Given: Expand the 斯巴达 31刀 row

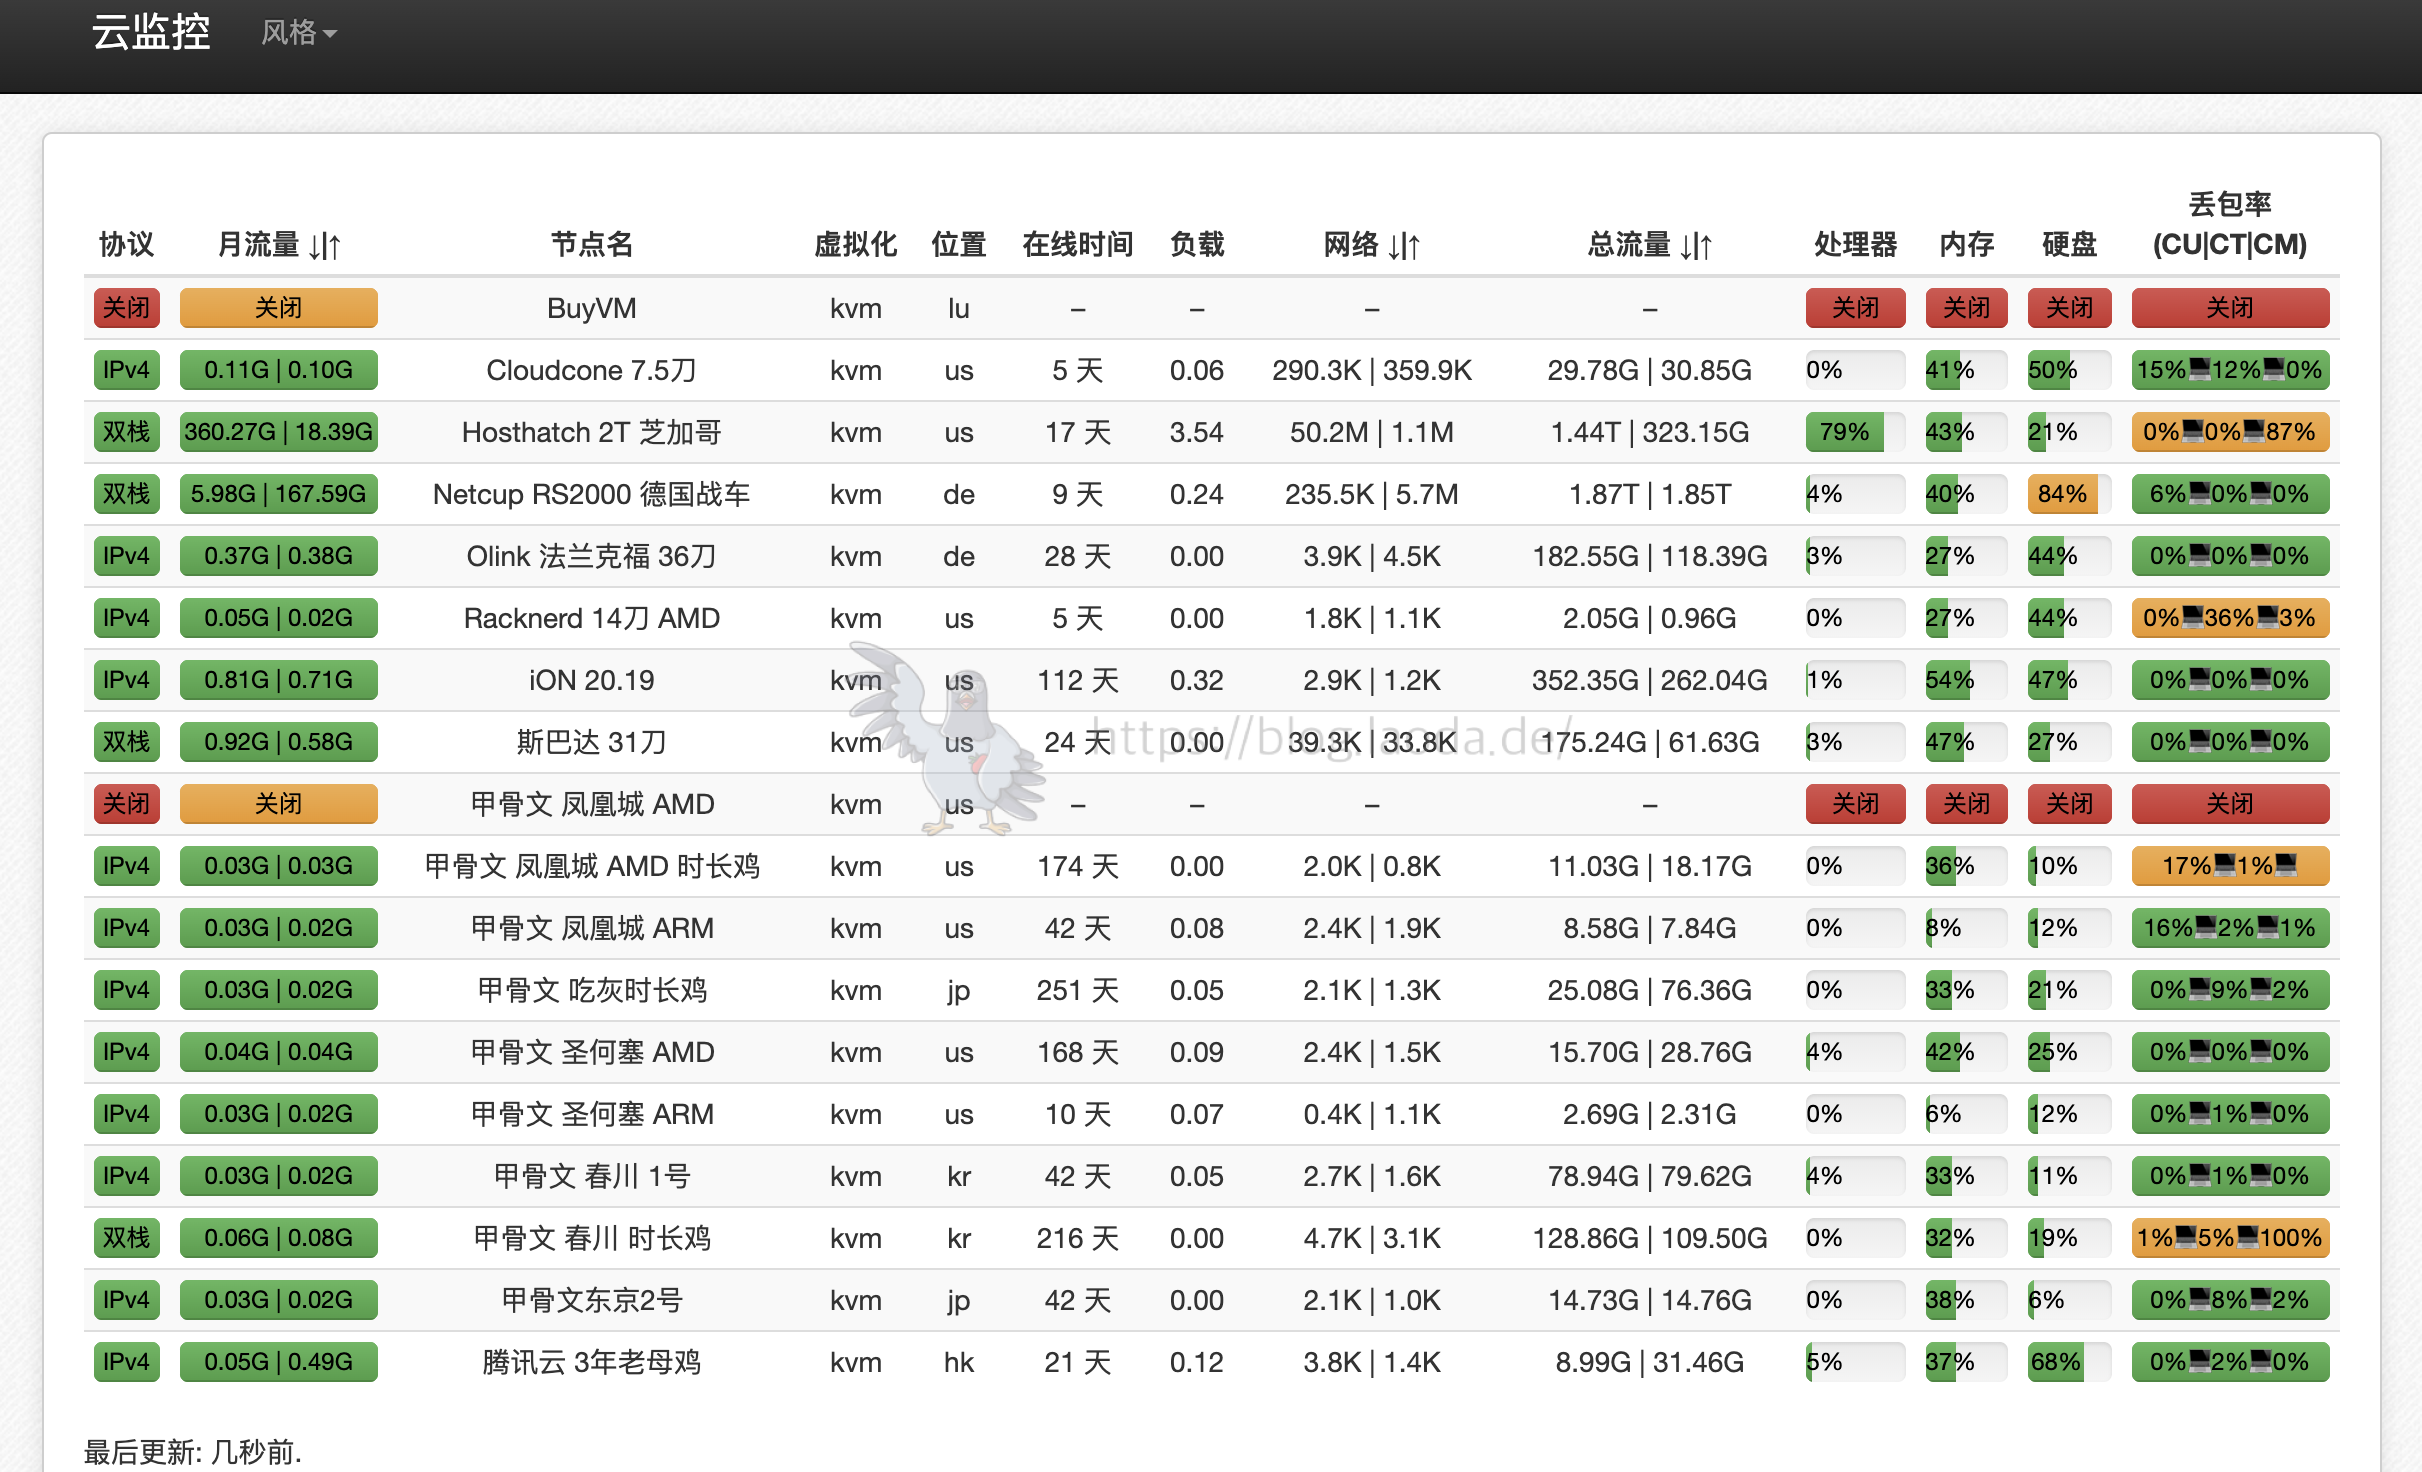Looking at the screenshot, I should (x=1211, y=742).
